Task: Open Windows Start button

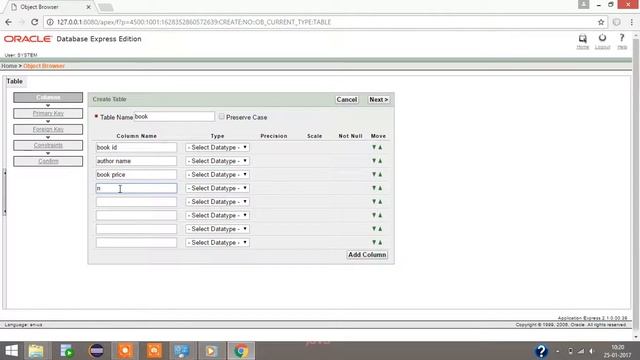Action: (12, 351)
